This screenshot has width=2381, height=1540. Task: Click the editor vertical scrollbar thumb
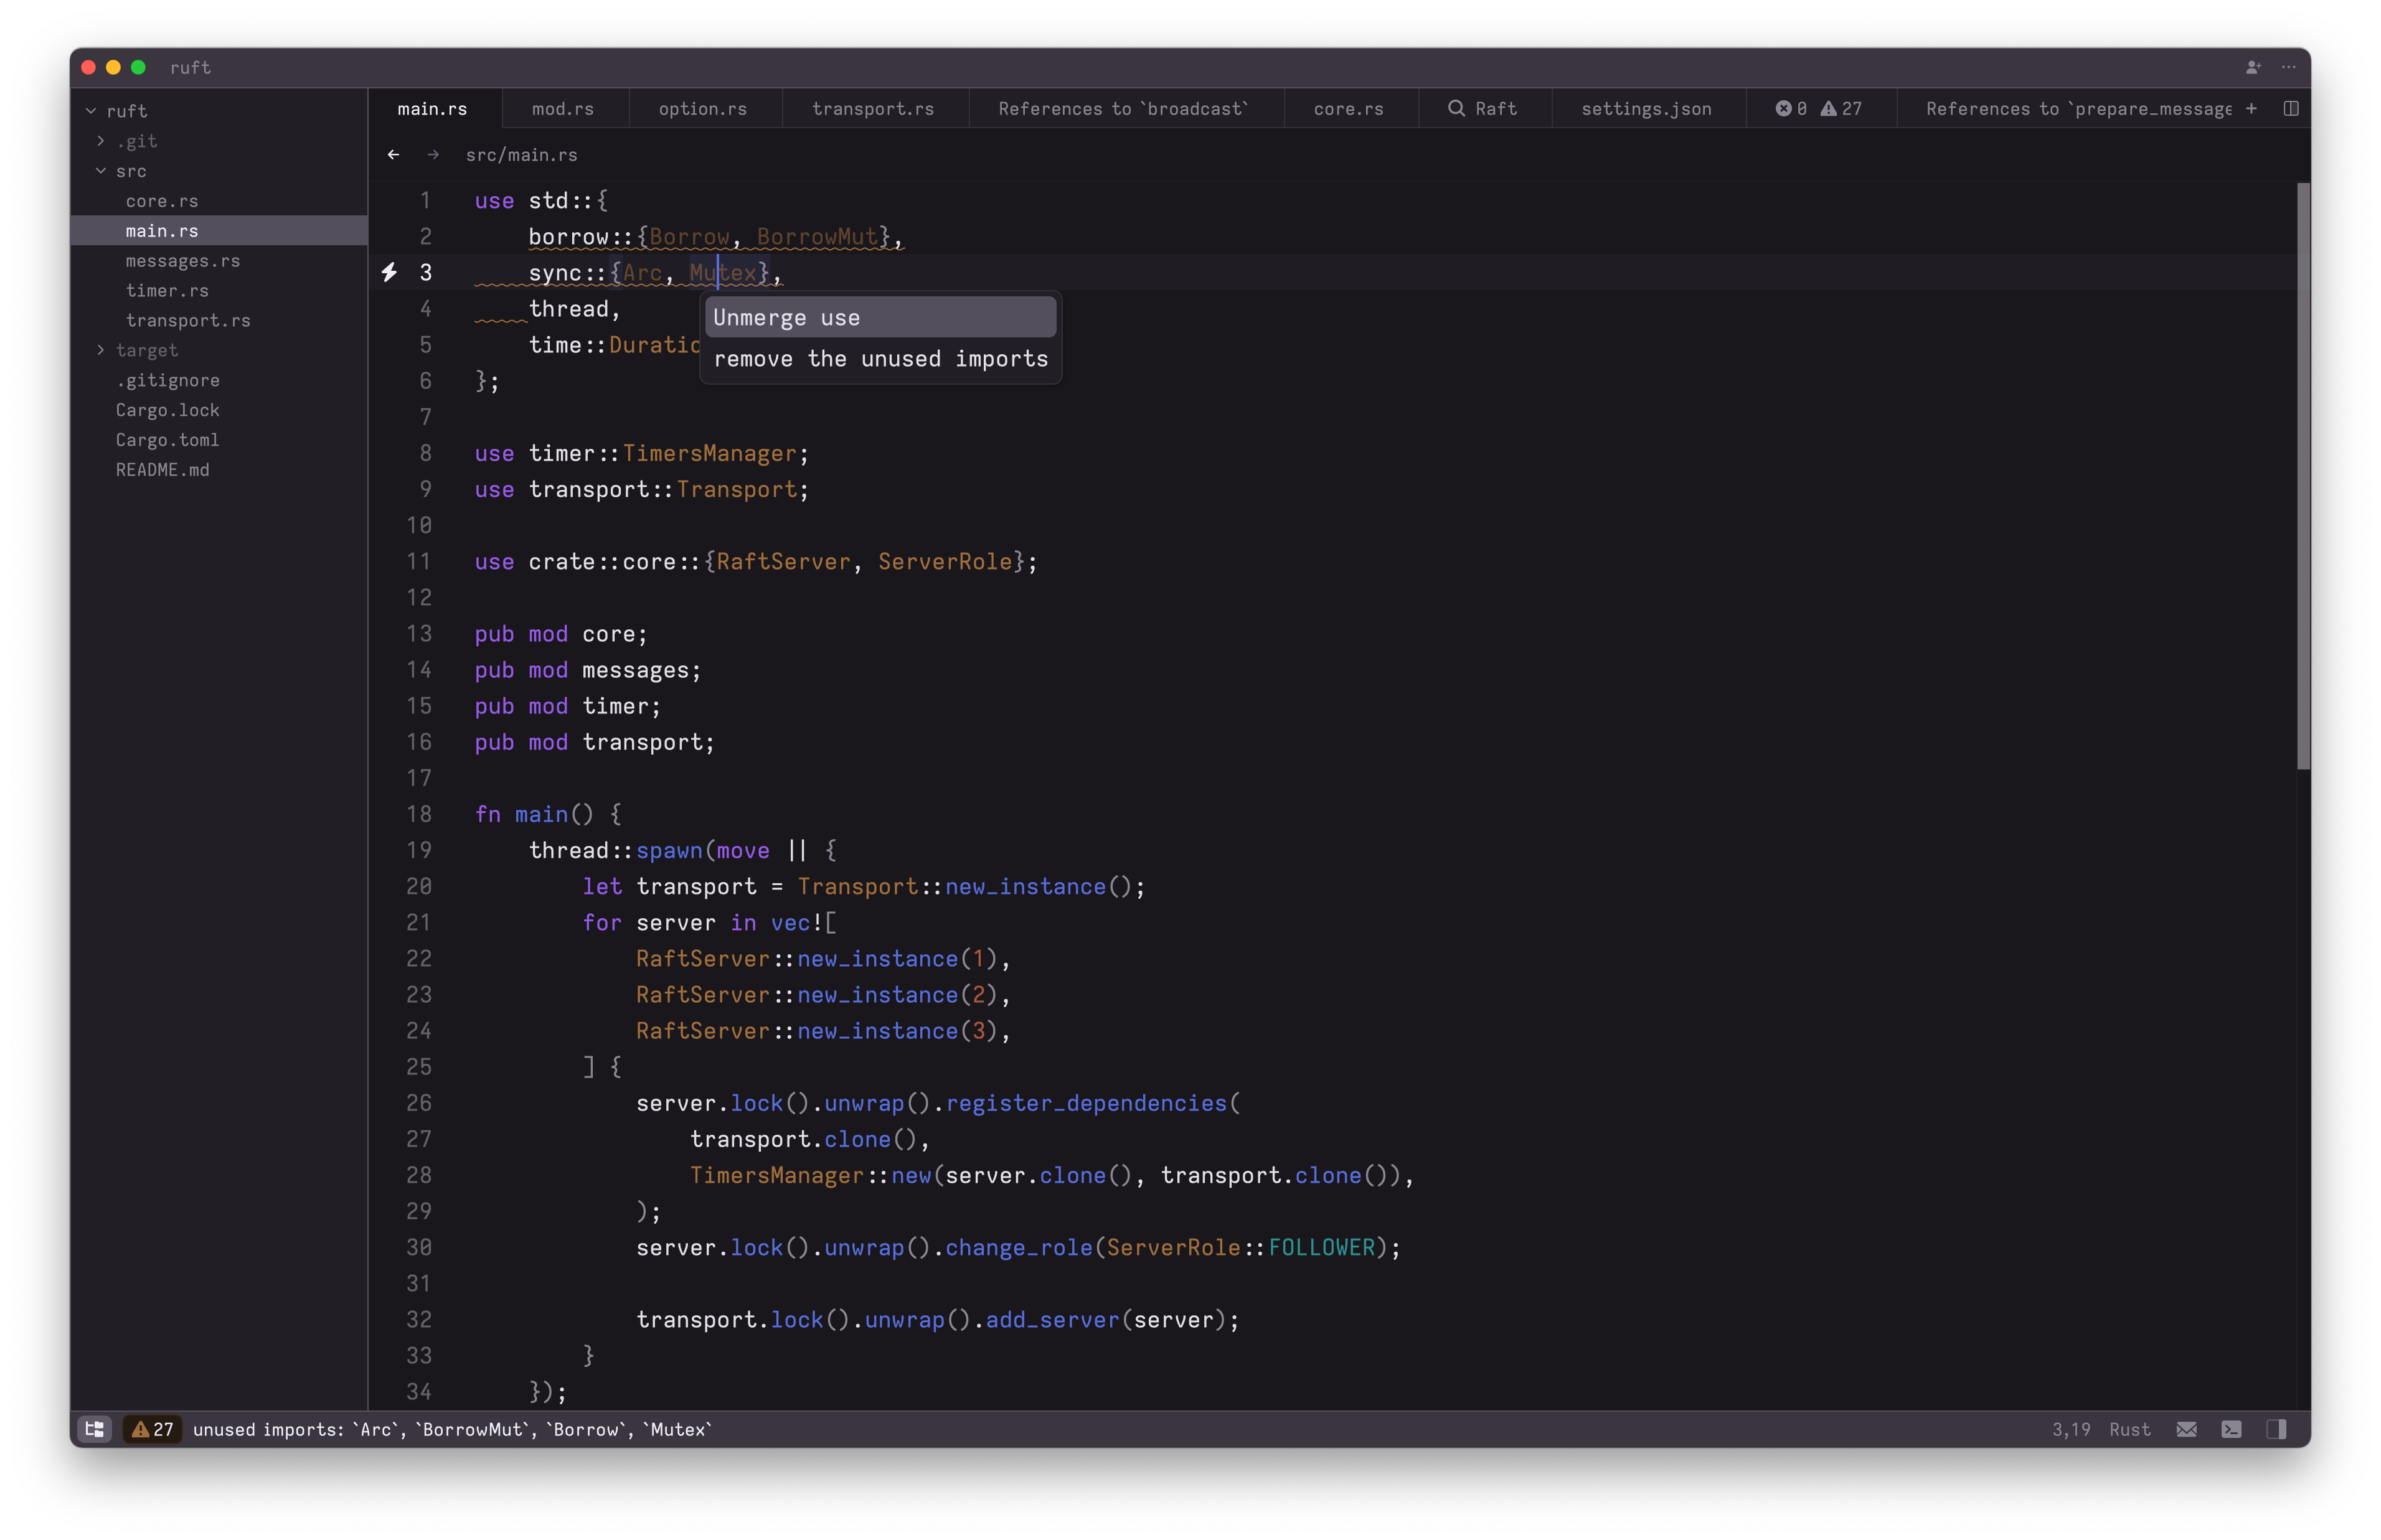coord(2303,476)
